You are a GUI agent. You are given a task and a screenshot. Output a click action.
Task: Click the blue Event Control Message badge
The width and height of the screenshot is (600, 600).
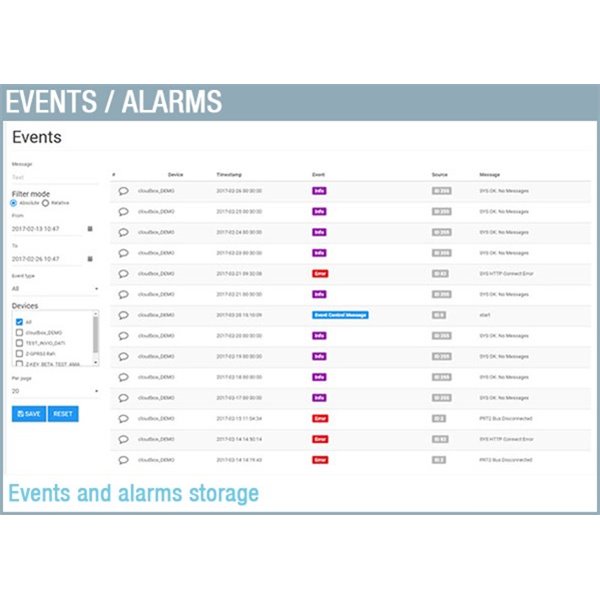340,315
